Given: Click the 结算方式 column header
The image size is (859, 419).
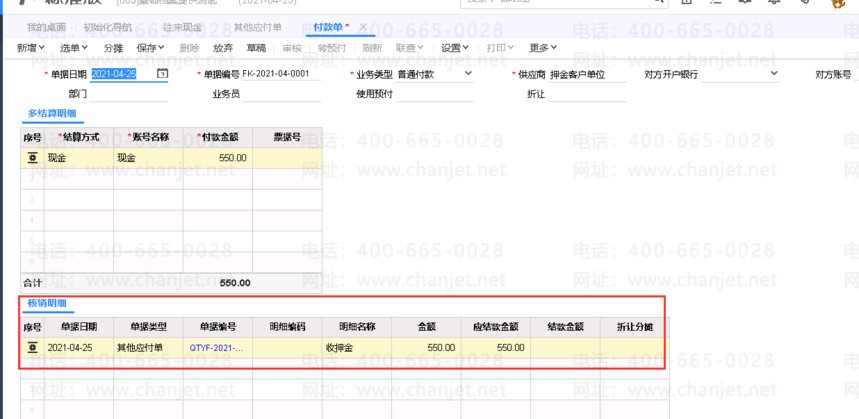Looking at the screenshot, I should pos(79,137).
